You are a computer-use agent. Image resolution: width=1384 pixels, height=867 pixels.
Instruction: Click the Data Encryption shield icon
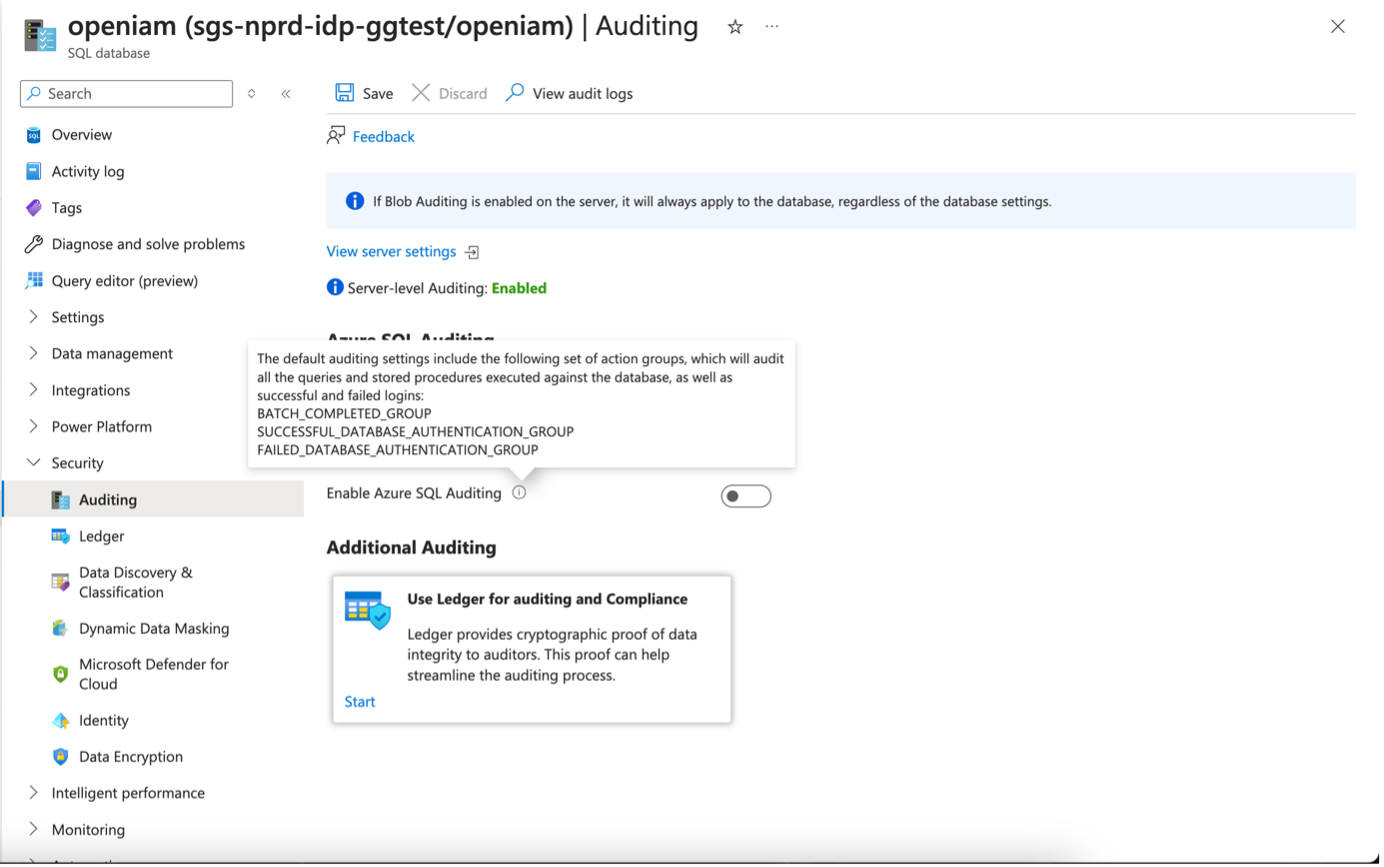point(61,757)
